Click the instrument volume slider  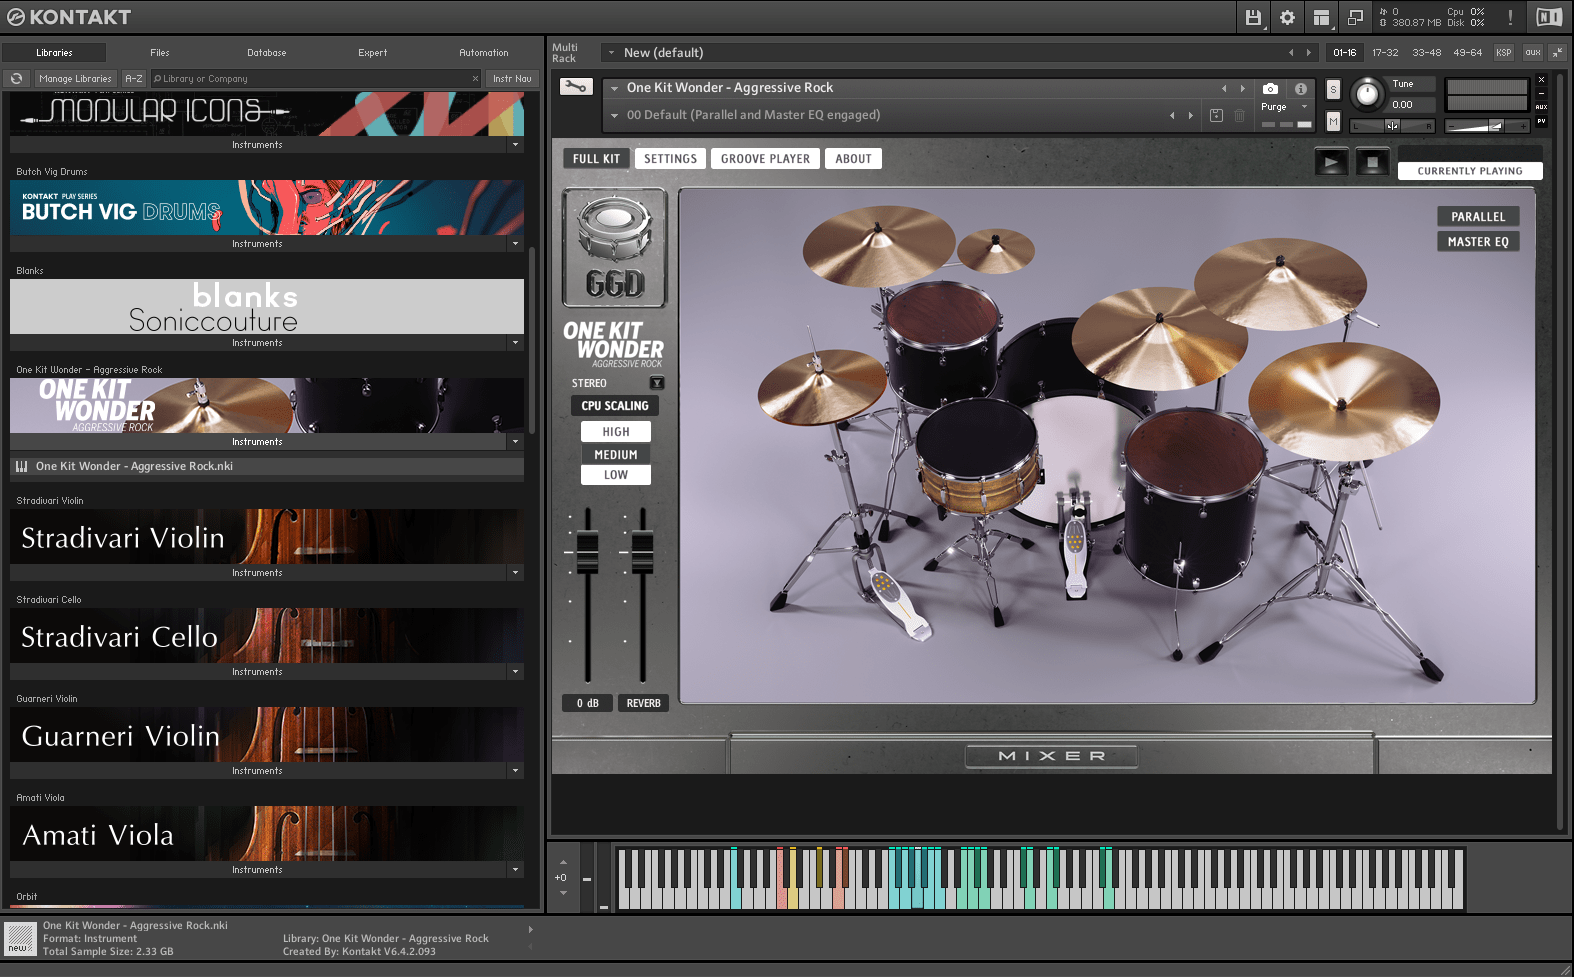pyautogui.click(x=1487, y=126)
